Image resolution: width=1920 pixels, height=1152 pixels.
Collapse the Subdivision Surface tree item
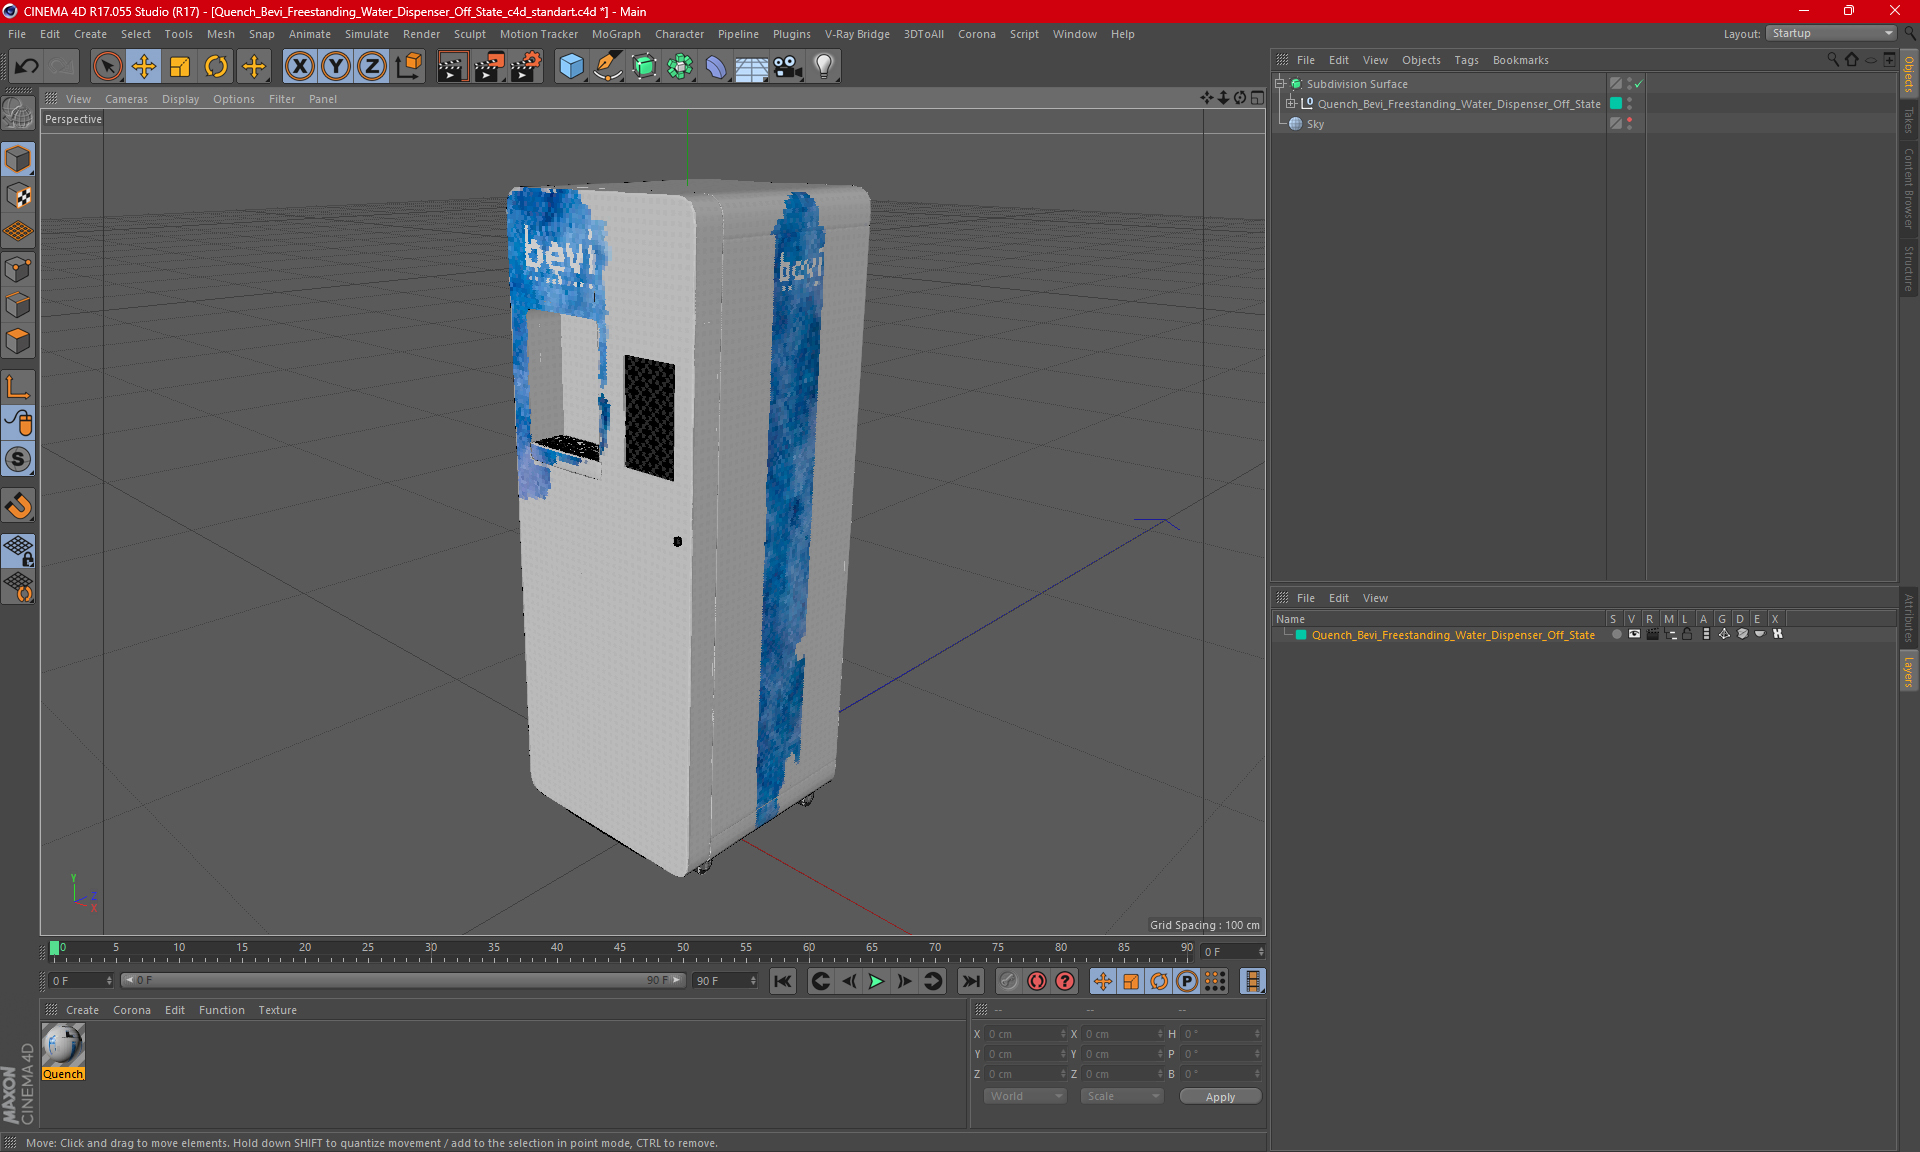[x=1279, y=84]
